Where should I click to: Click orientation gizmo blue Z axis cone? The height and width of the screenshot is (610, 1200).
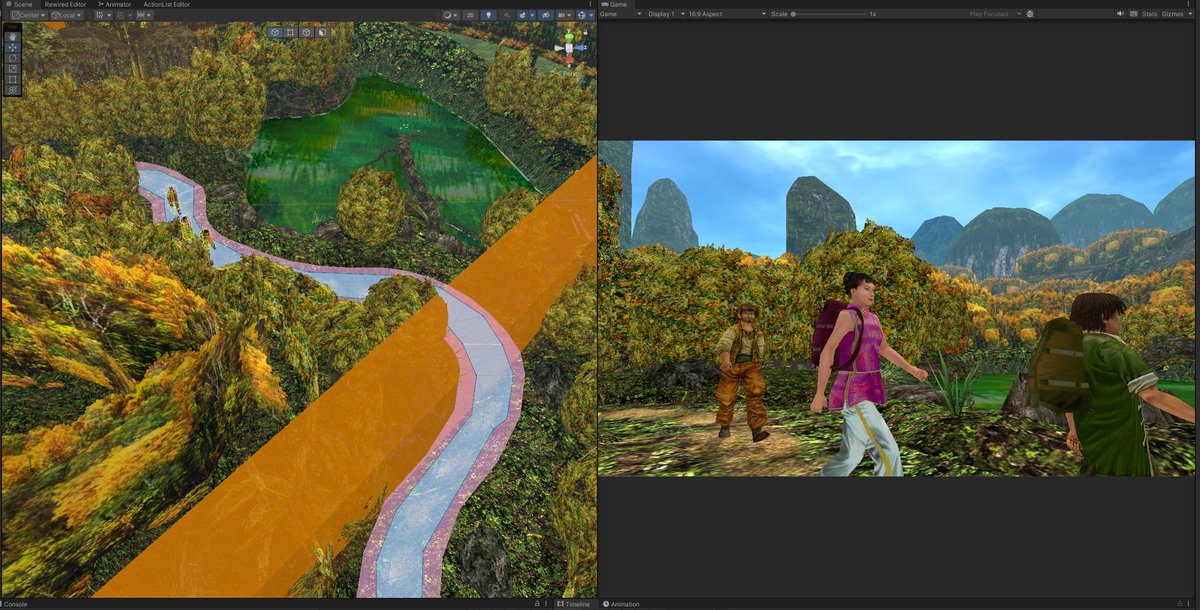coord(580,47)
